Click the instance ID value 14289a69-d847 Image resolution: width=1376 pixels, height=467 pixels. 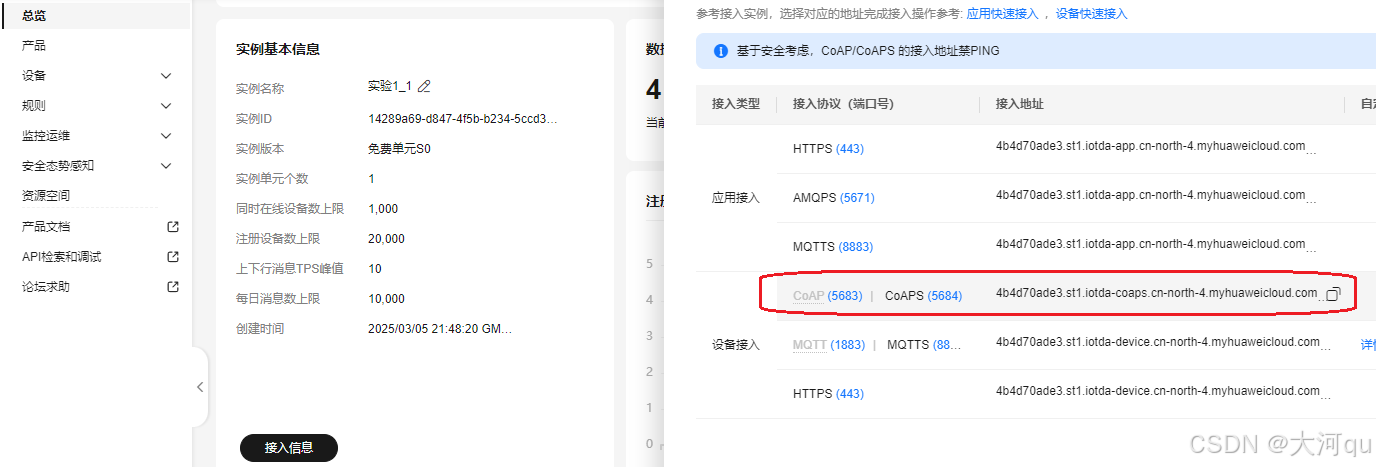pos(463,119)
